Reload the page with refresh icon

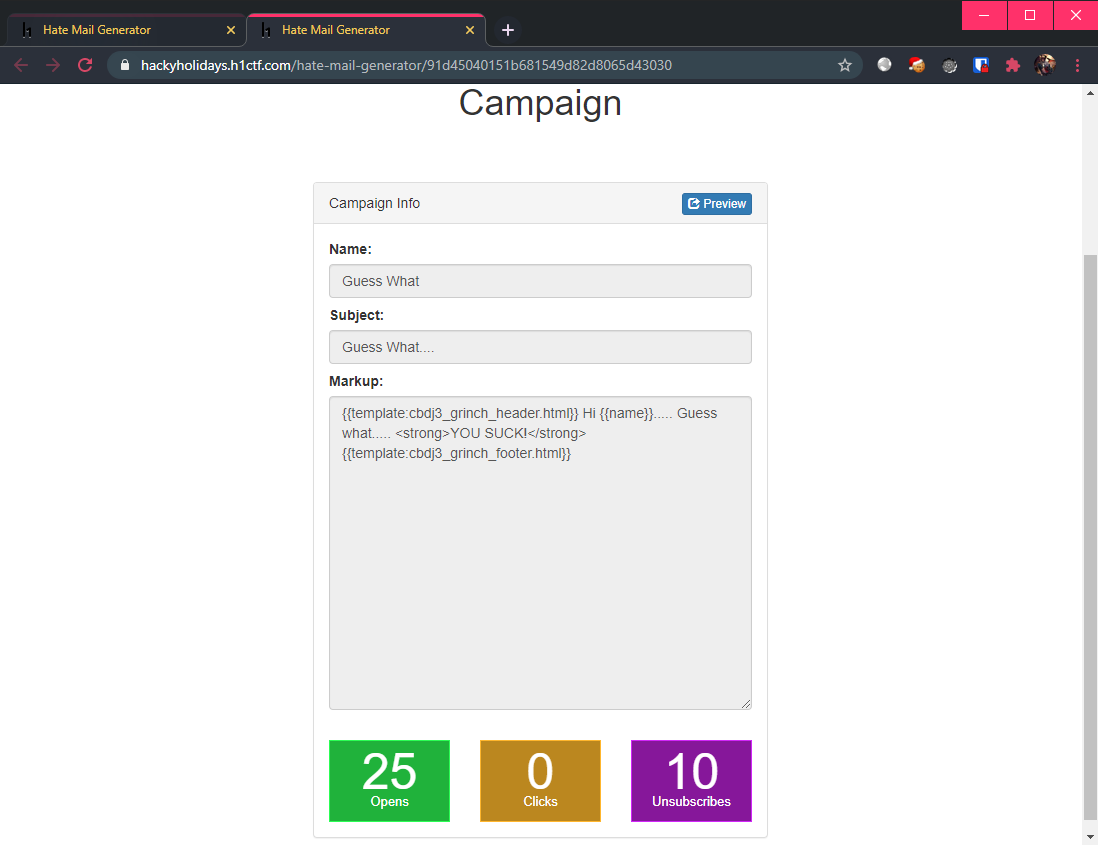(x=85, y=65)
